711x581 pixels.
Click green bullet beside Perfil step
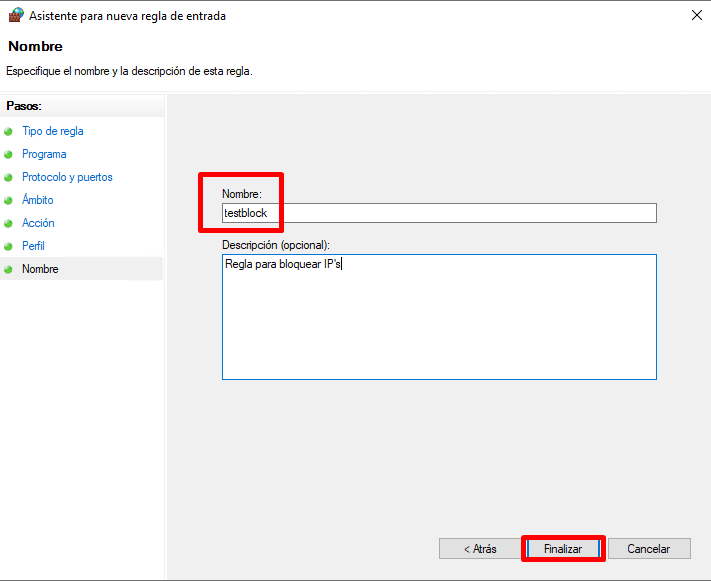(8, 246)
